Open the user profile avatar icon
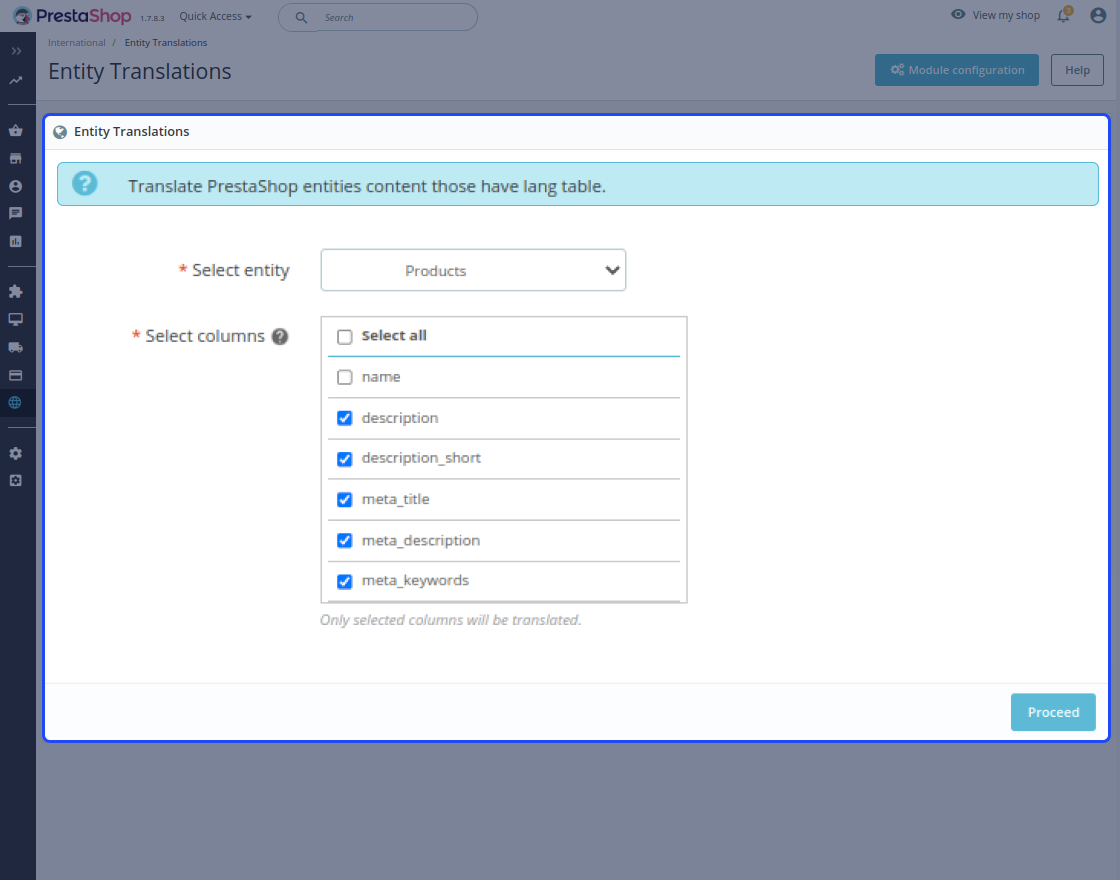The width and height of the screenshot is (1120, 880). tap(1098, 15)
